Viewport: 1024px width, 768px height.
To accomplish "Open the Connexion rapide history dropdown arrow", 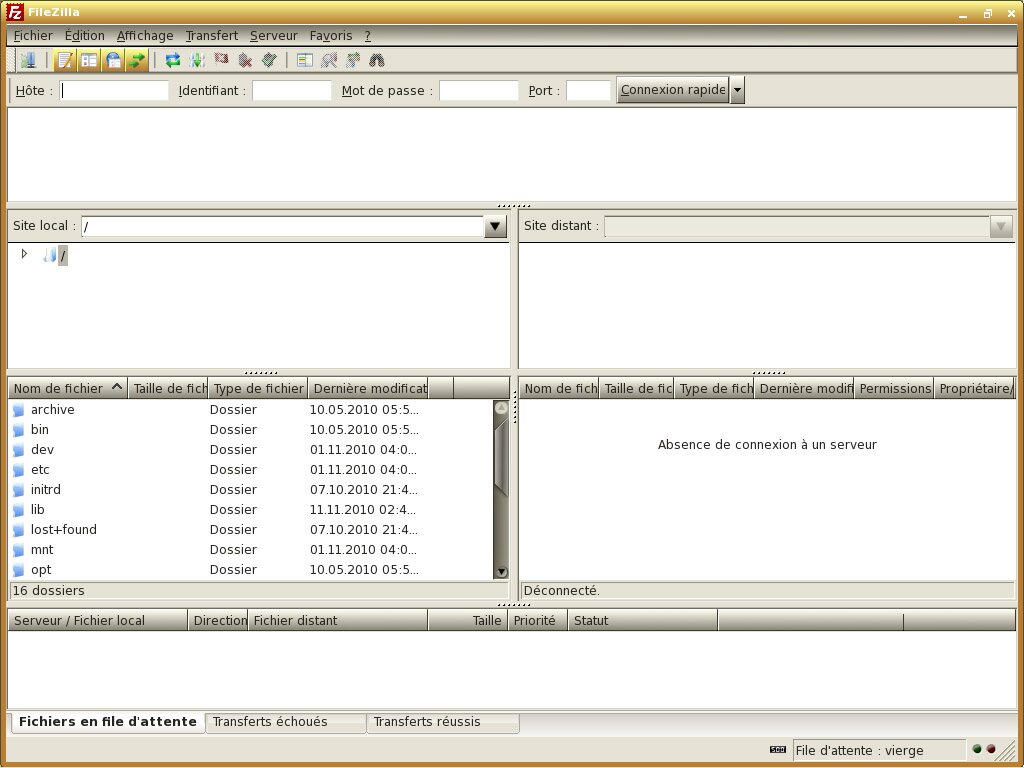I will click(737, 90).
